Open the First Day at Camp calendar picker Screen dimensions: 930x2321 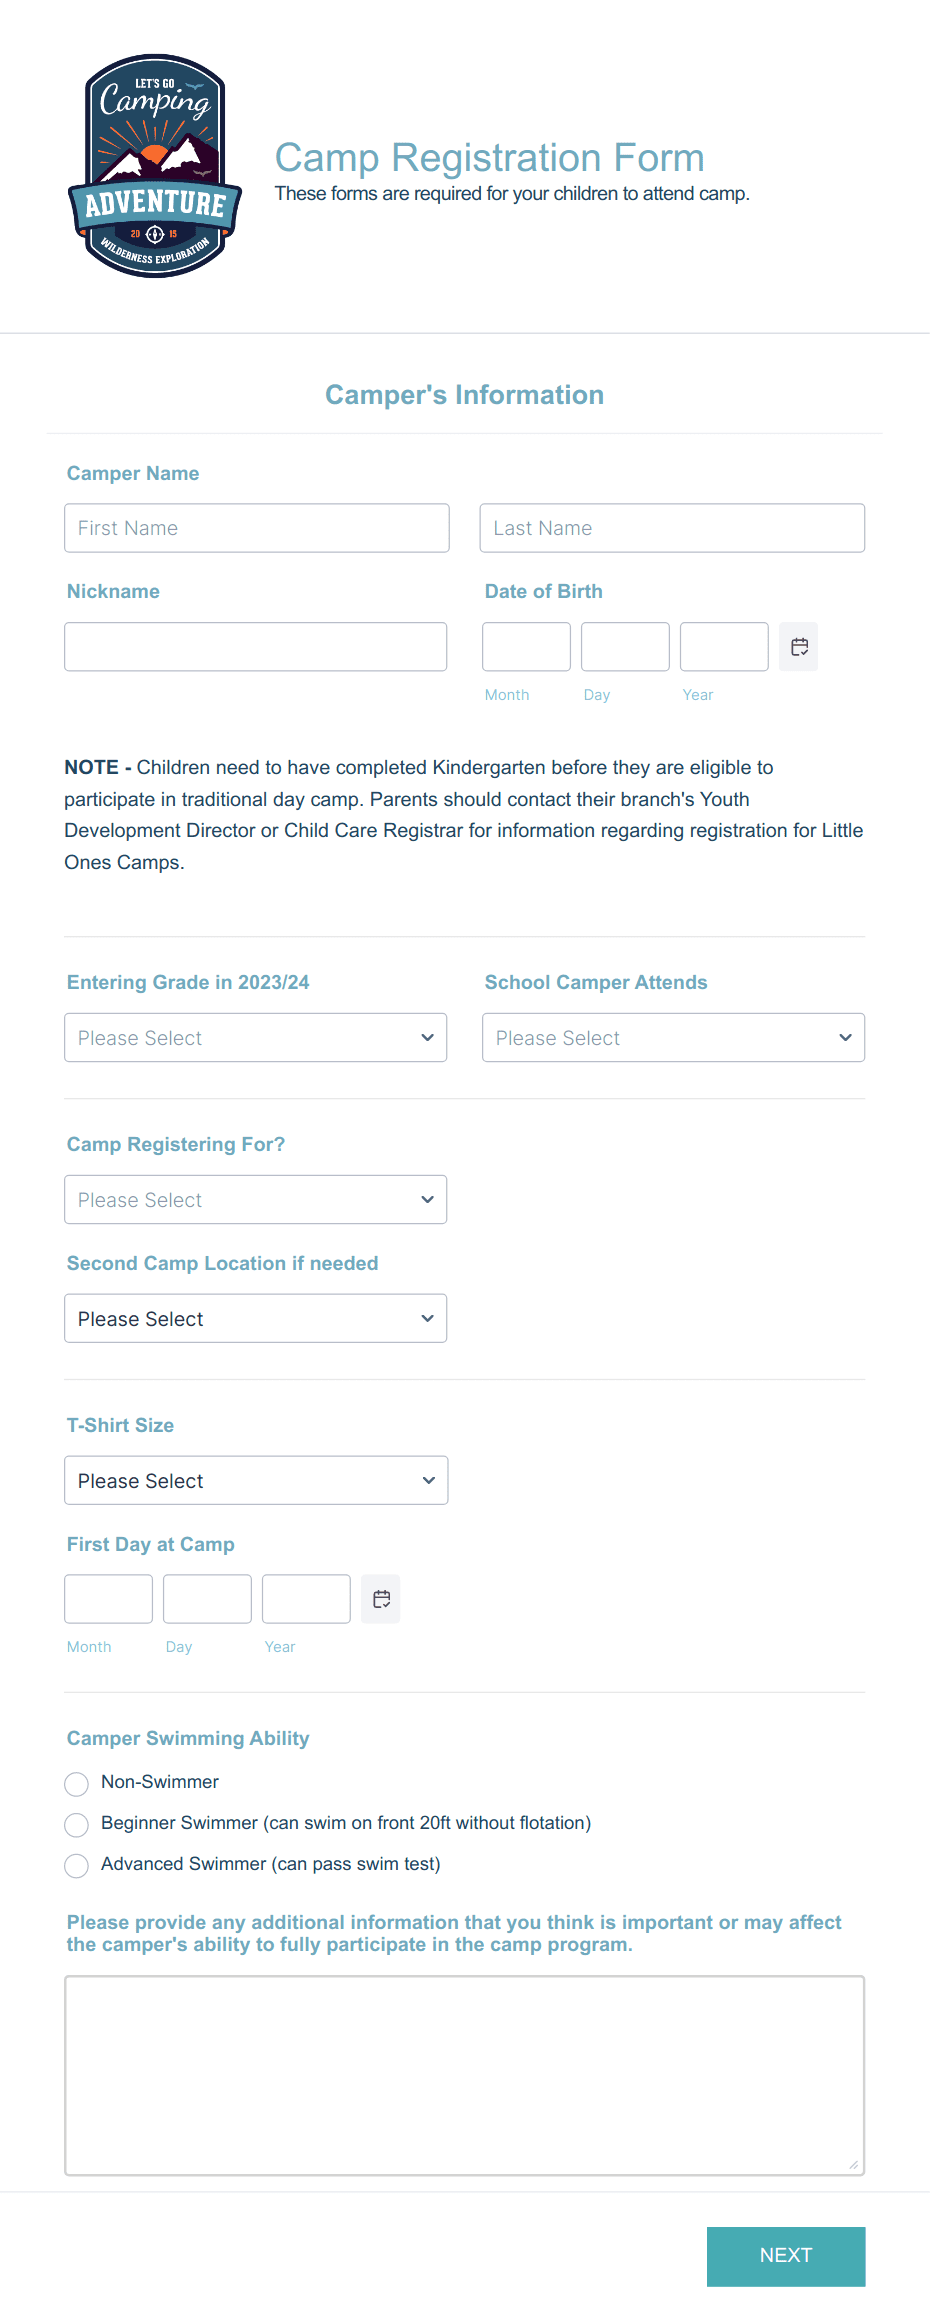(x=380, y=1598)
